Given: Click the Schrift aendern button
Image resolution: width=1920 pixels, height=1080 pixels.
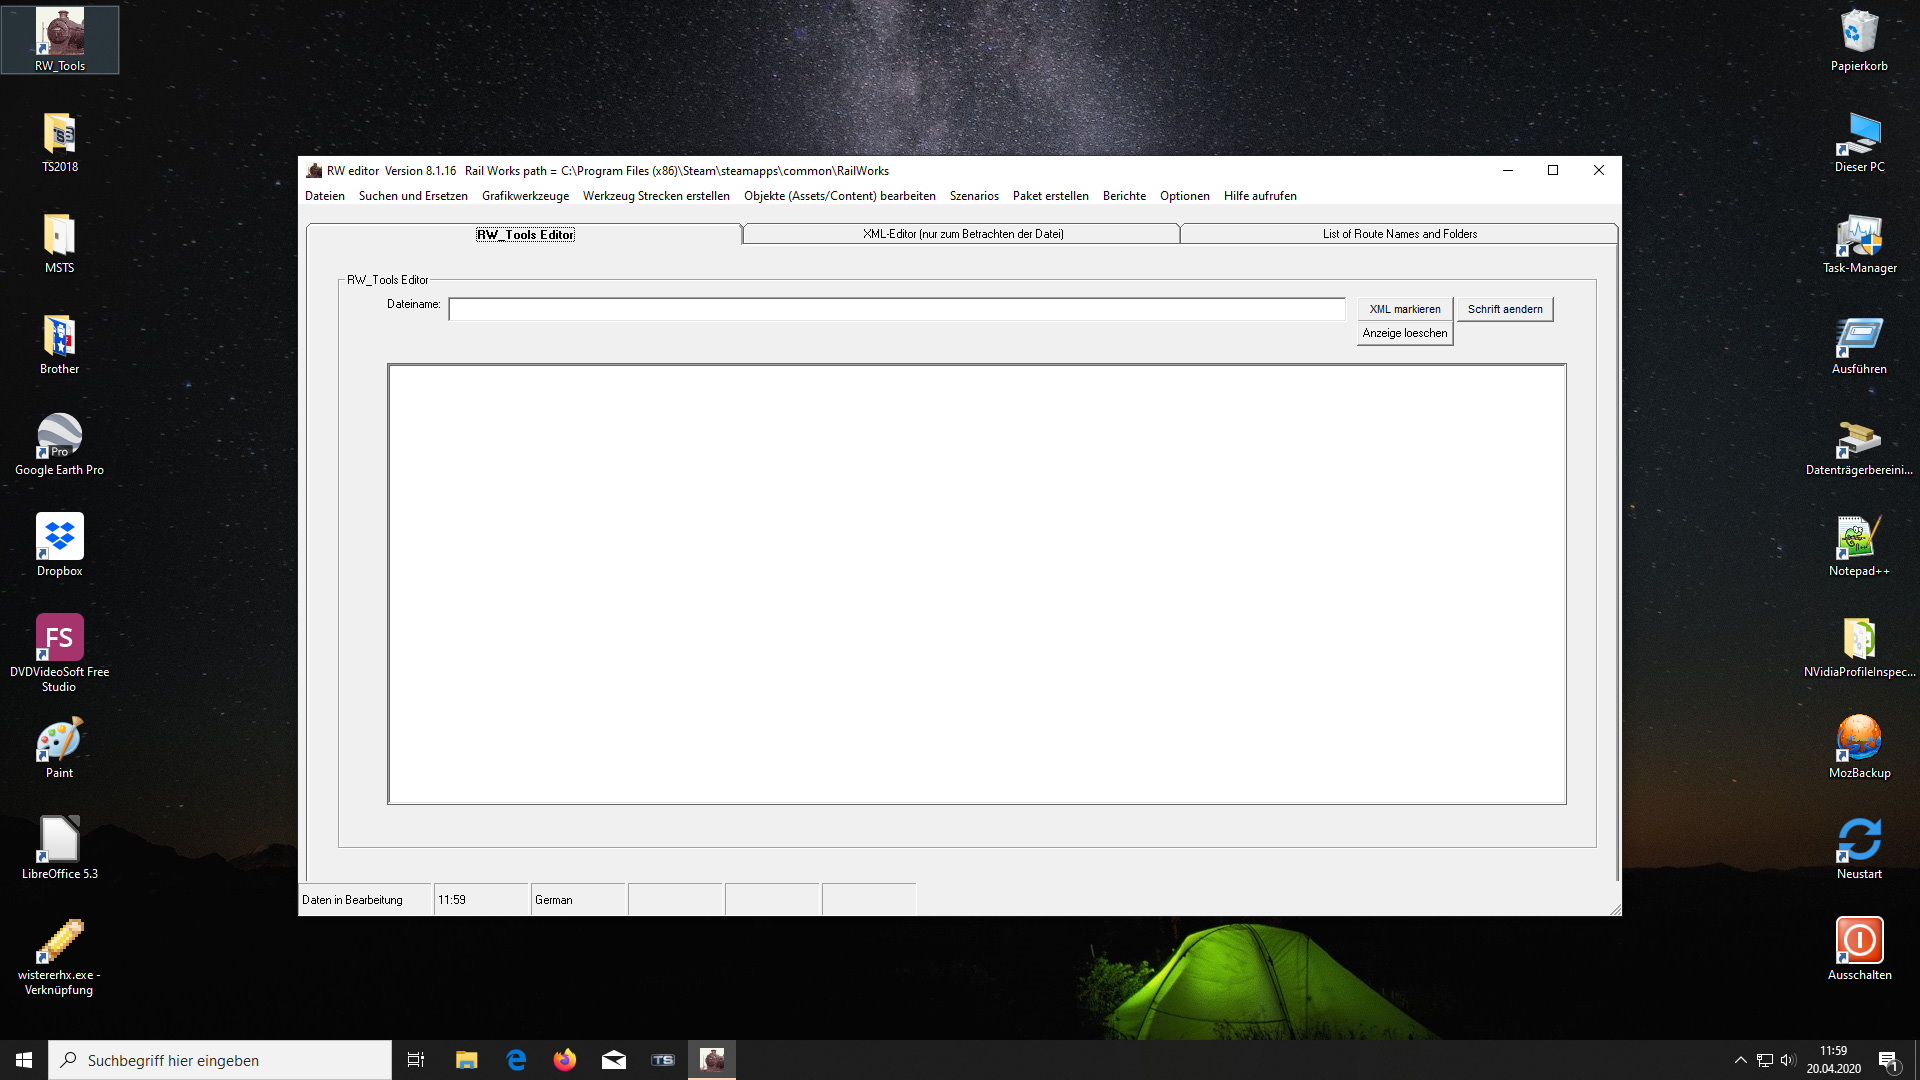Looking at the screenshot, I should (1504, 309).
